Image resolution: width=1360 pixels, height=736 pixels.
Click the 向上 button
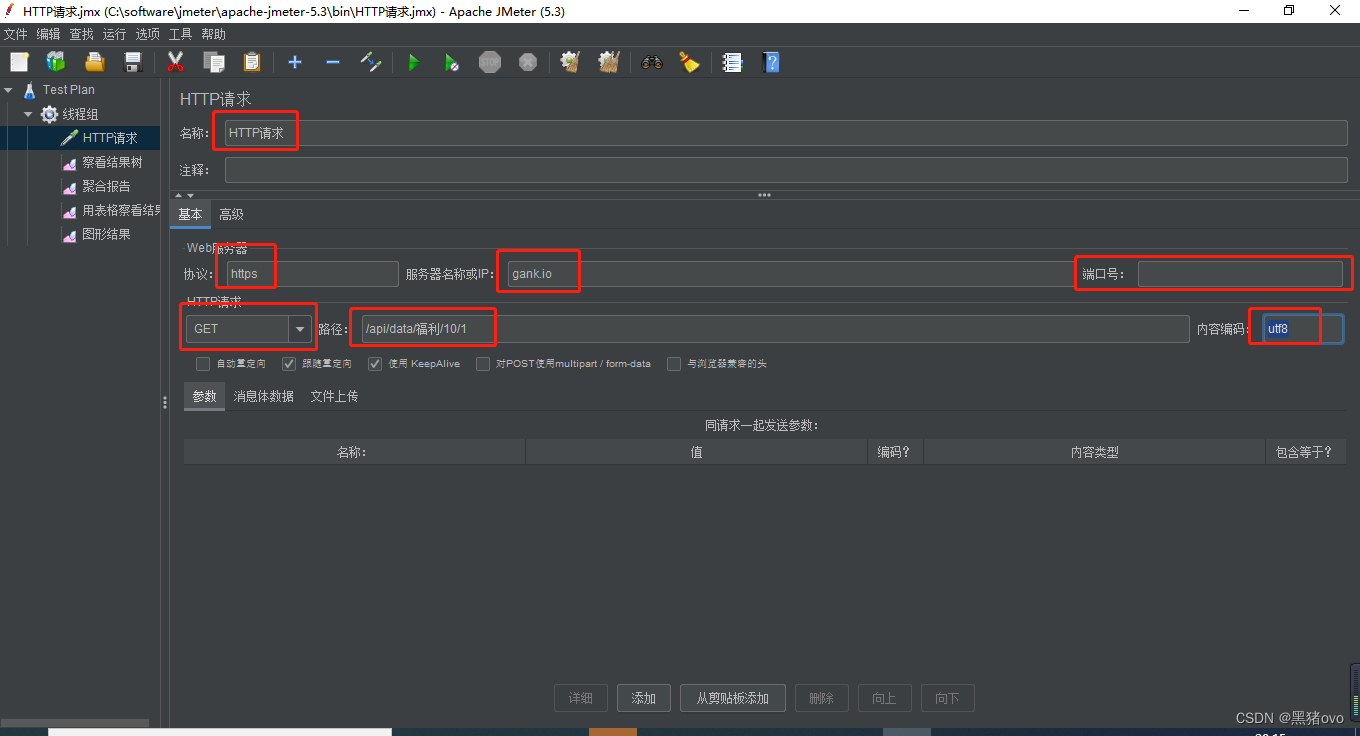(x=884, y=698)
